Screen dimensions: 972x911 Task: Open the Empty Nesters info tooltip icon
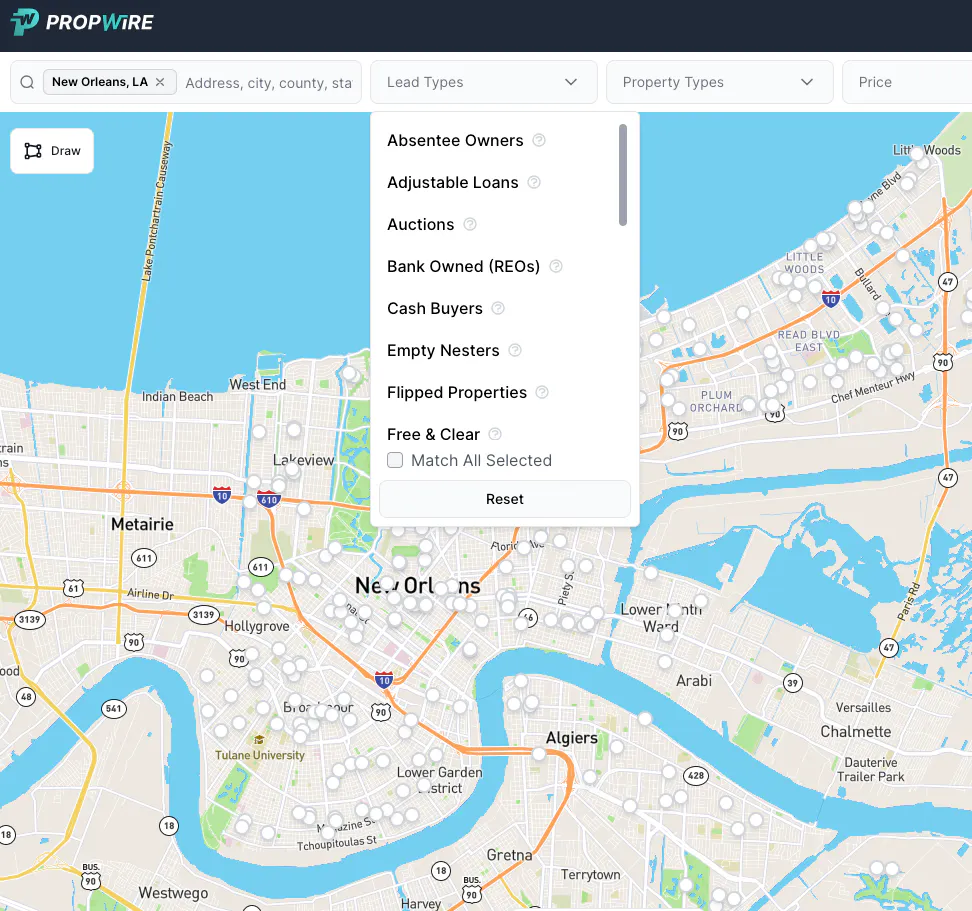(x=514, y=350)
